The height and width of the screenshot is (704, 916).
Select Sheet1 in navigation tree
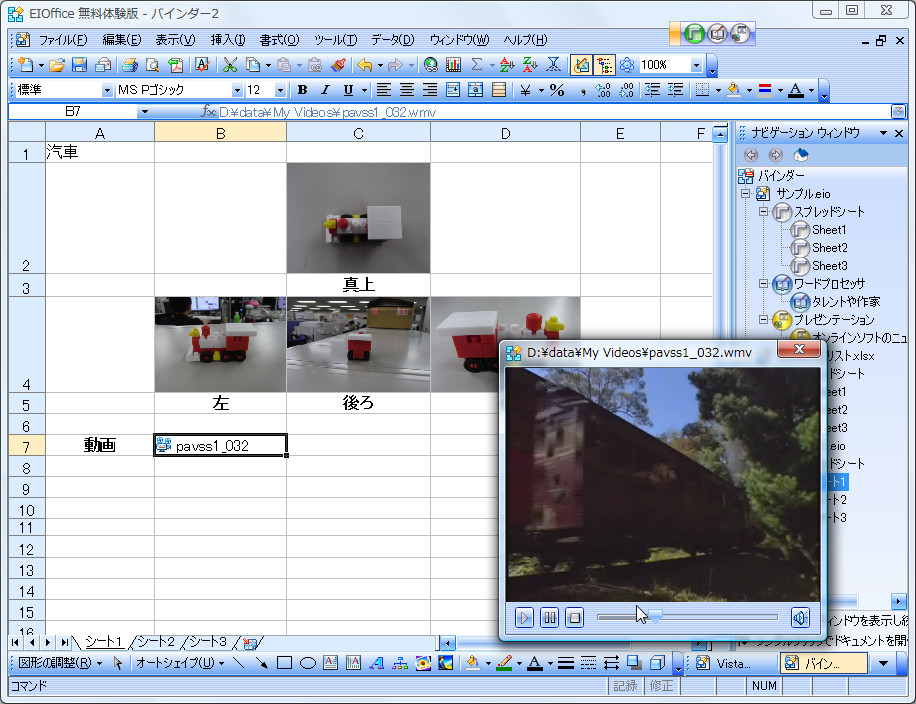[x=828, y=230]
